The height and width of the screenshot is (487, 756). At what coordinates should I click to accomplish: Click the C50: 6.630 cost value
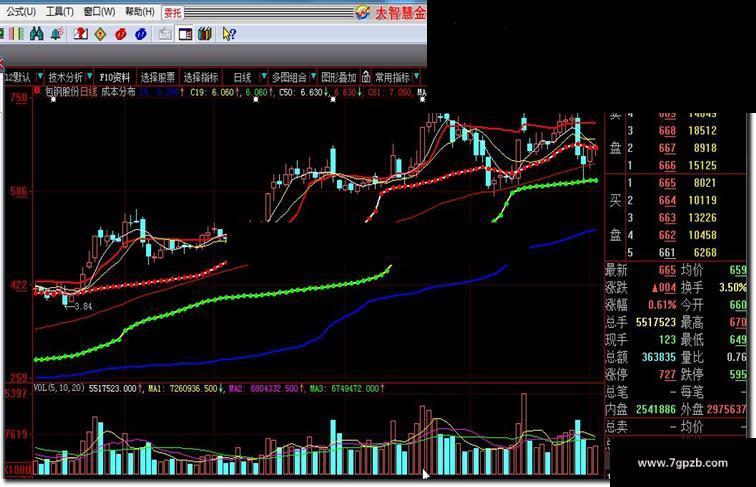click(x=301, y=92)
